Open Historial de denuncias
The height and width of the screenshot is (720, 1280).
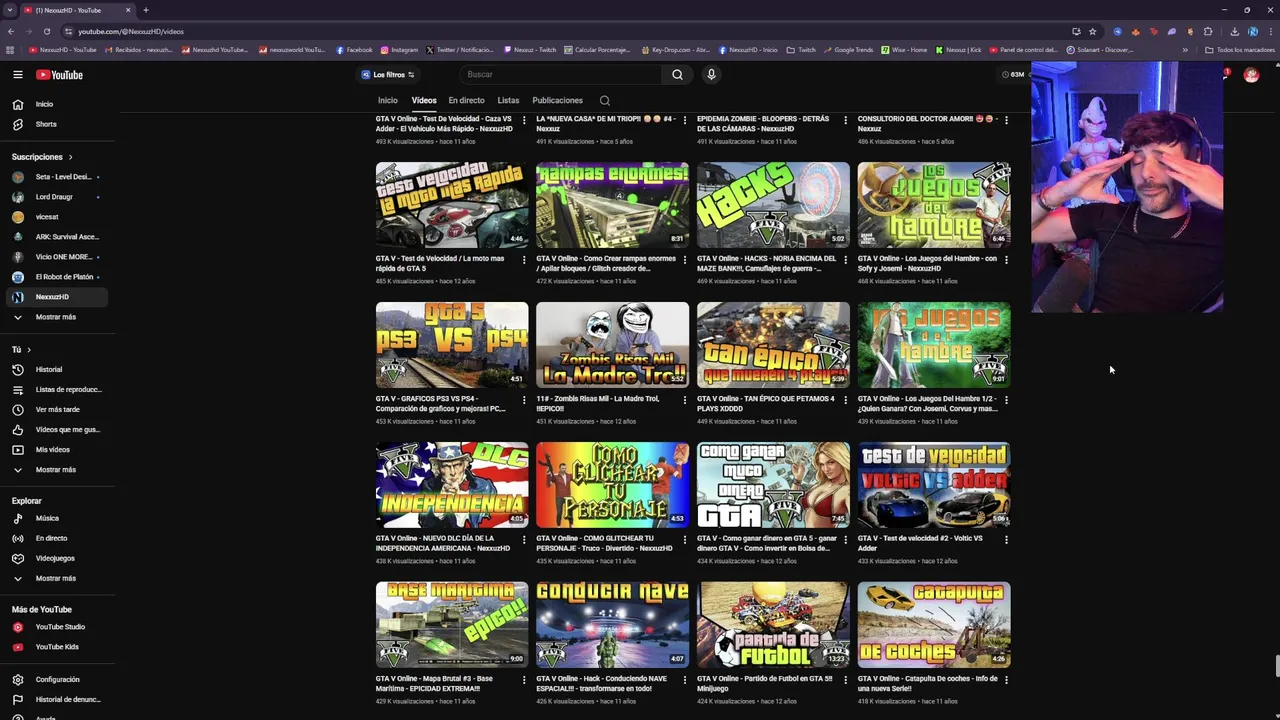tap(57, 700)
